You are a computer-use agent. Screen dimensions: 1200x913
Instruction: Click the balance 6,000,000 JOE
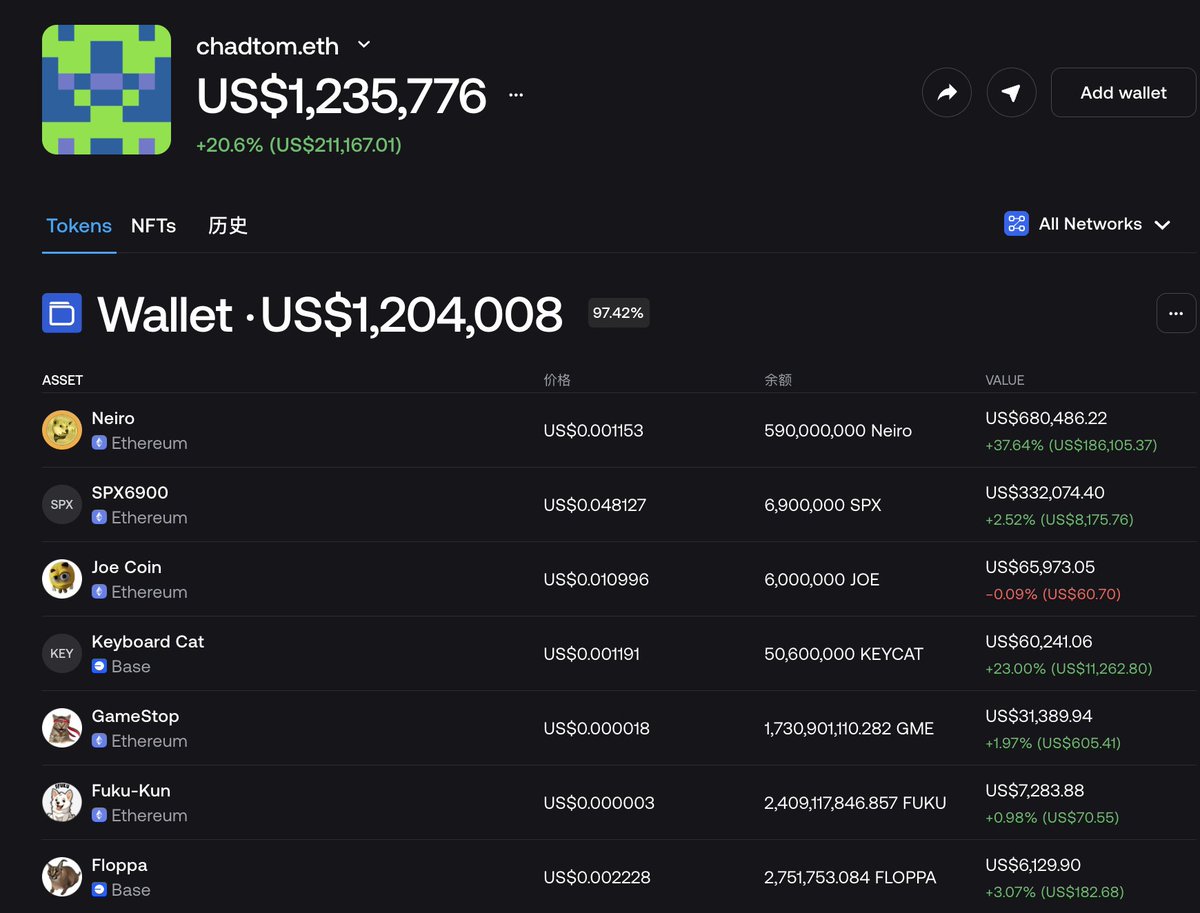pos(822,580)
